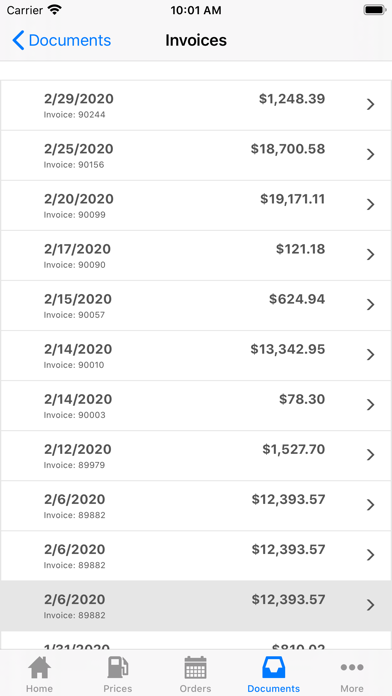Open the $624.94 invoice from 2/15/2020
The image size is (392, 696).
196,305
